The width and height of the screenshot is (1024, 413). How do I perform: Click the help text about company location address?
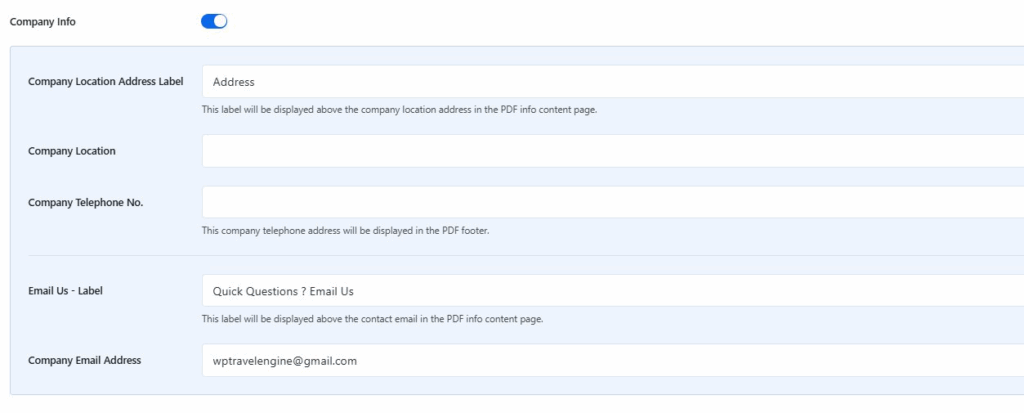point(399,109)
